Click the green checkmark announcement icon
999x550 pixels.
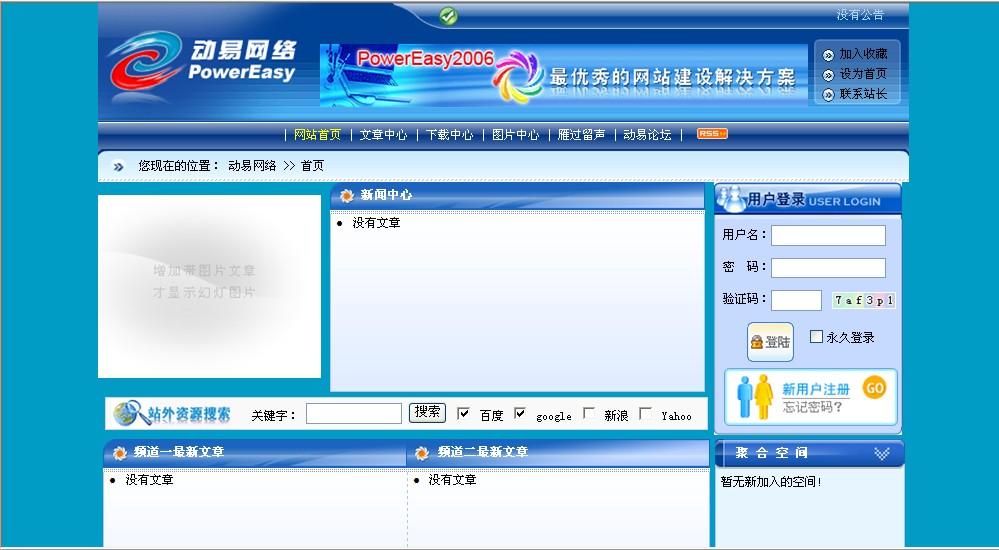449,15
